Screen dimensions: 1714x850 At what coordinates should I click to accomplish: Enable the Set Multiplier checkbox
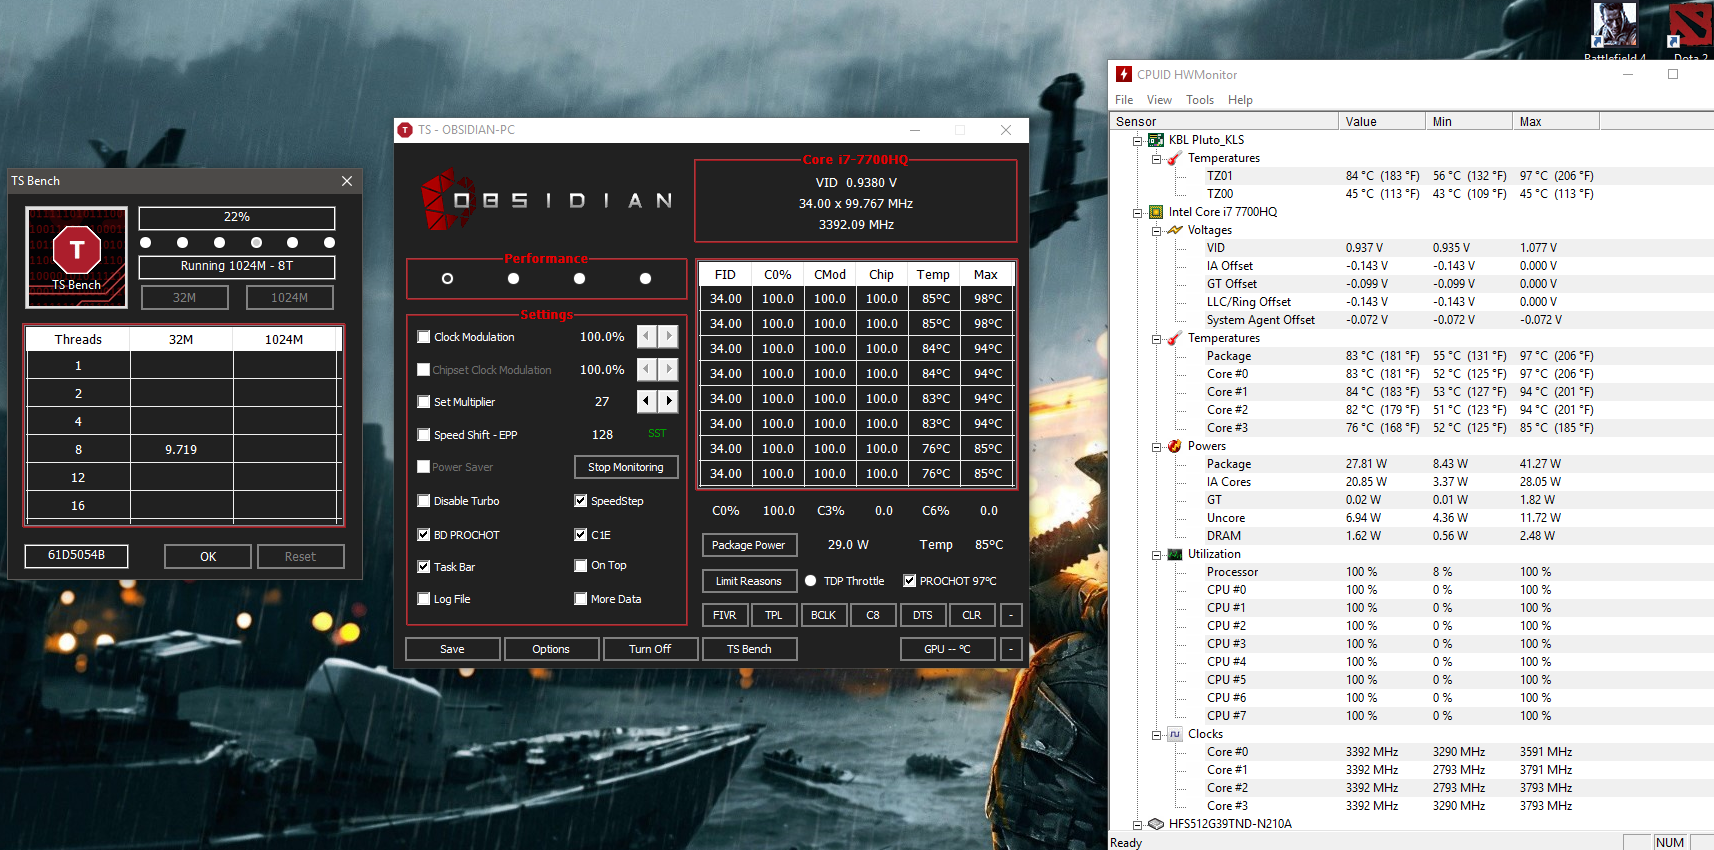tap(424, 402)
